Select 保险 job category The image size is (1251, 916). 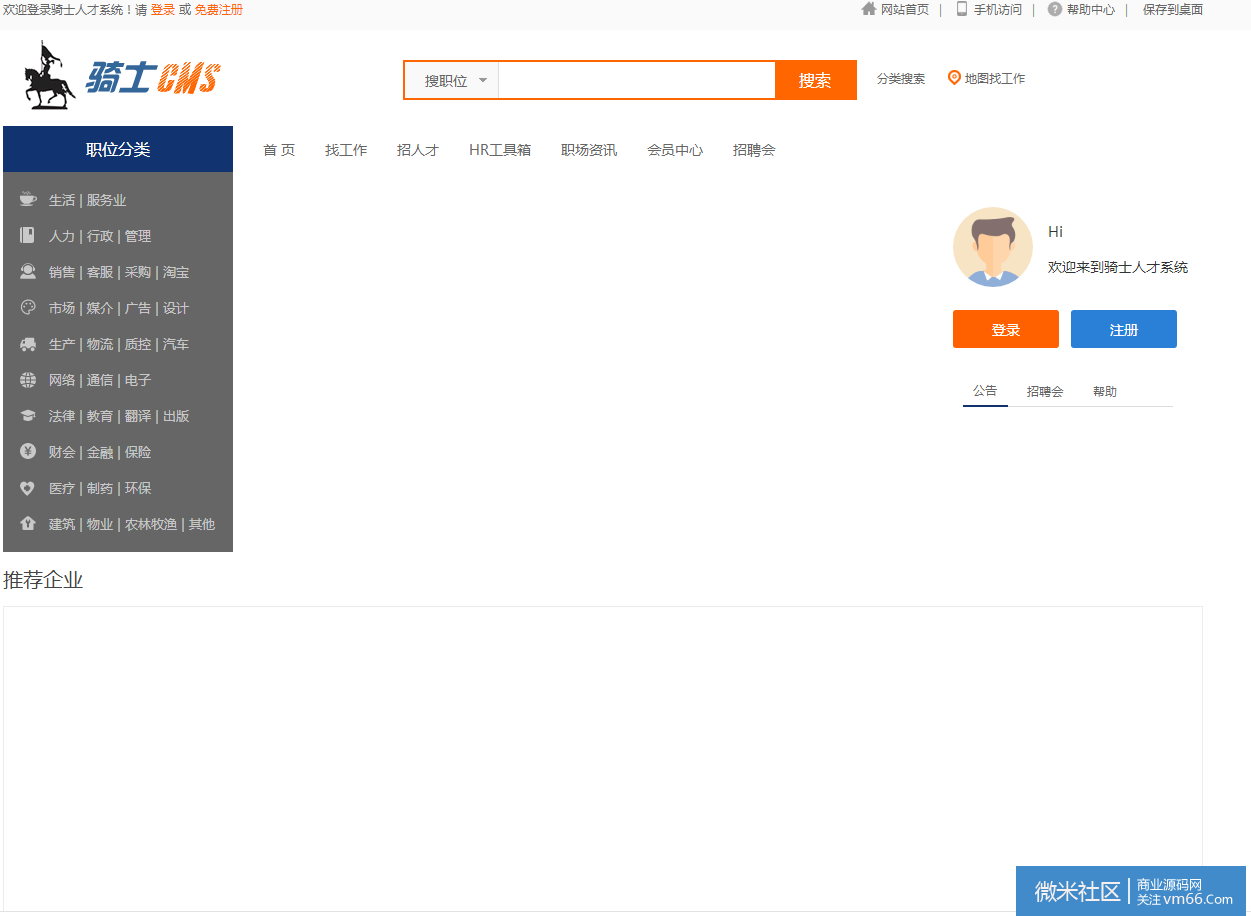click(138, 452)
